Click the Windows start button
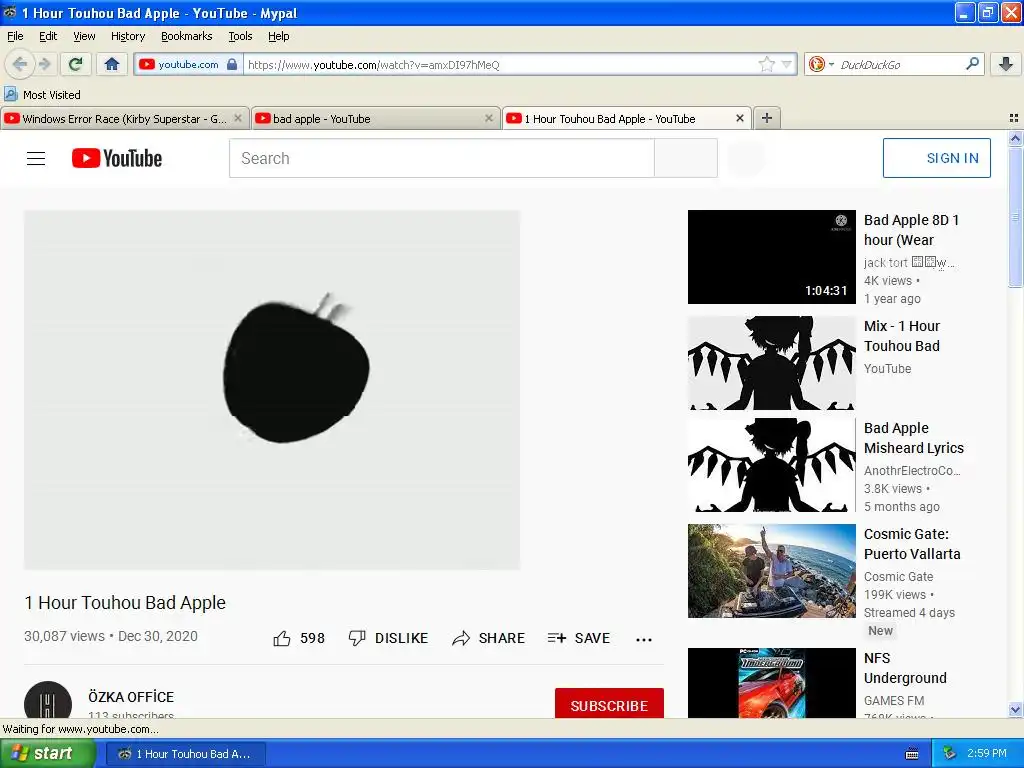The image size is (1024, 768). click(x=47, y=754)
